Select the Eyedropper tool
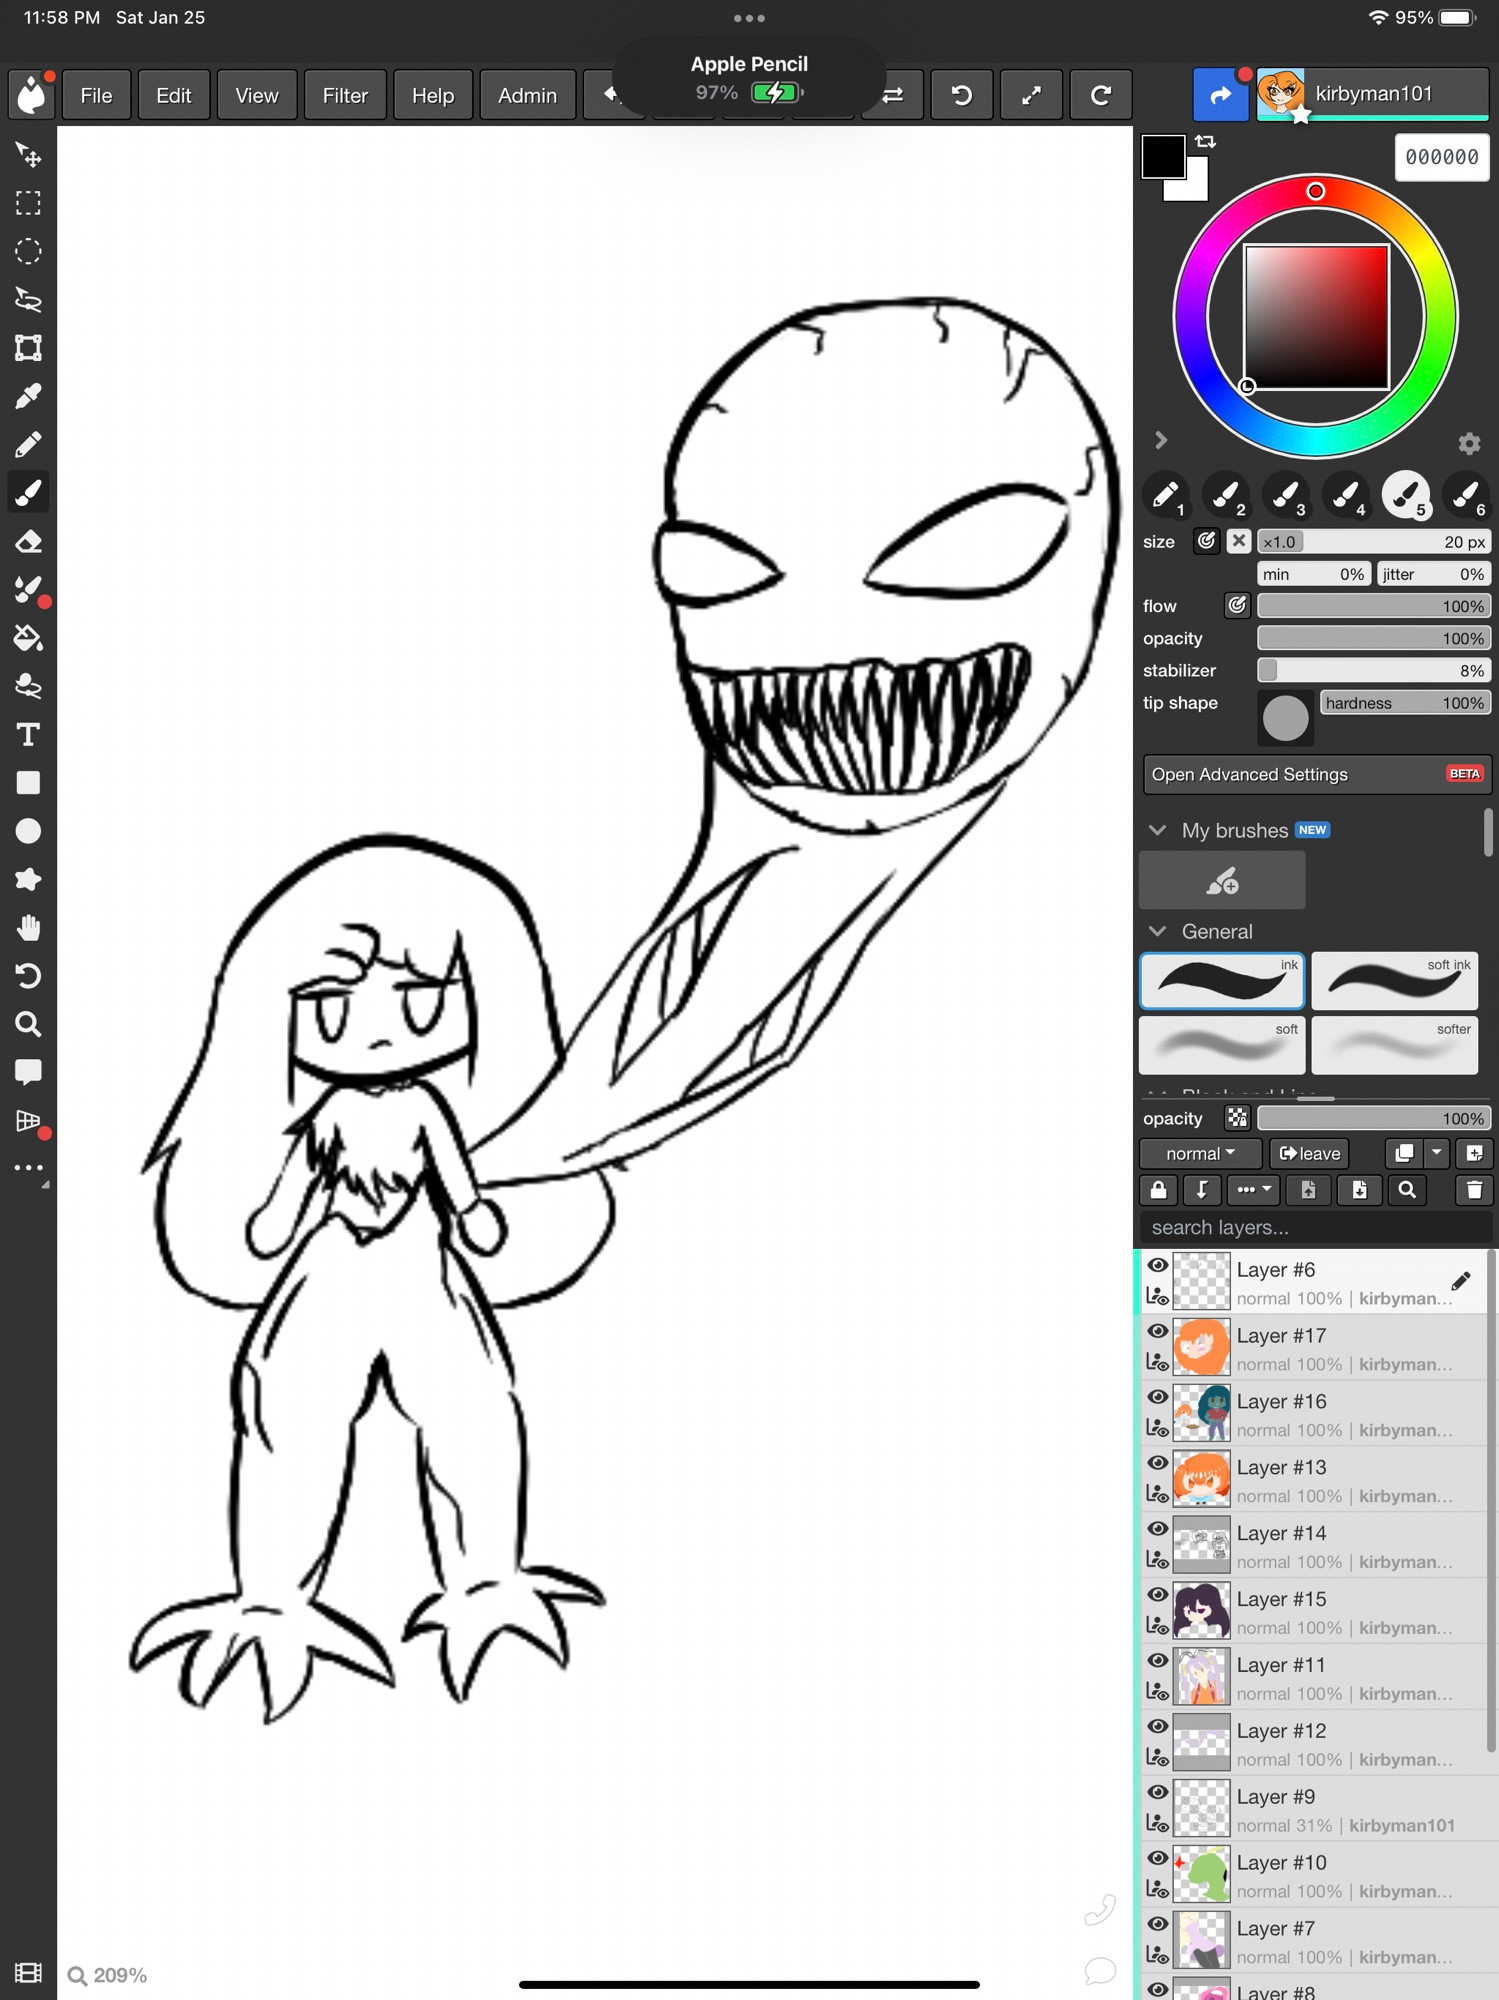Screen dimensions: 1499x2000 coord(28,396)
